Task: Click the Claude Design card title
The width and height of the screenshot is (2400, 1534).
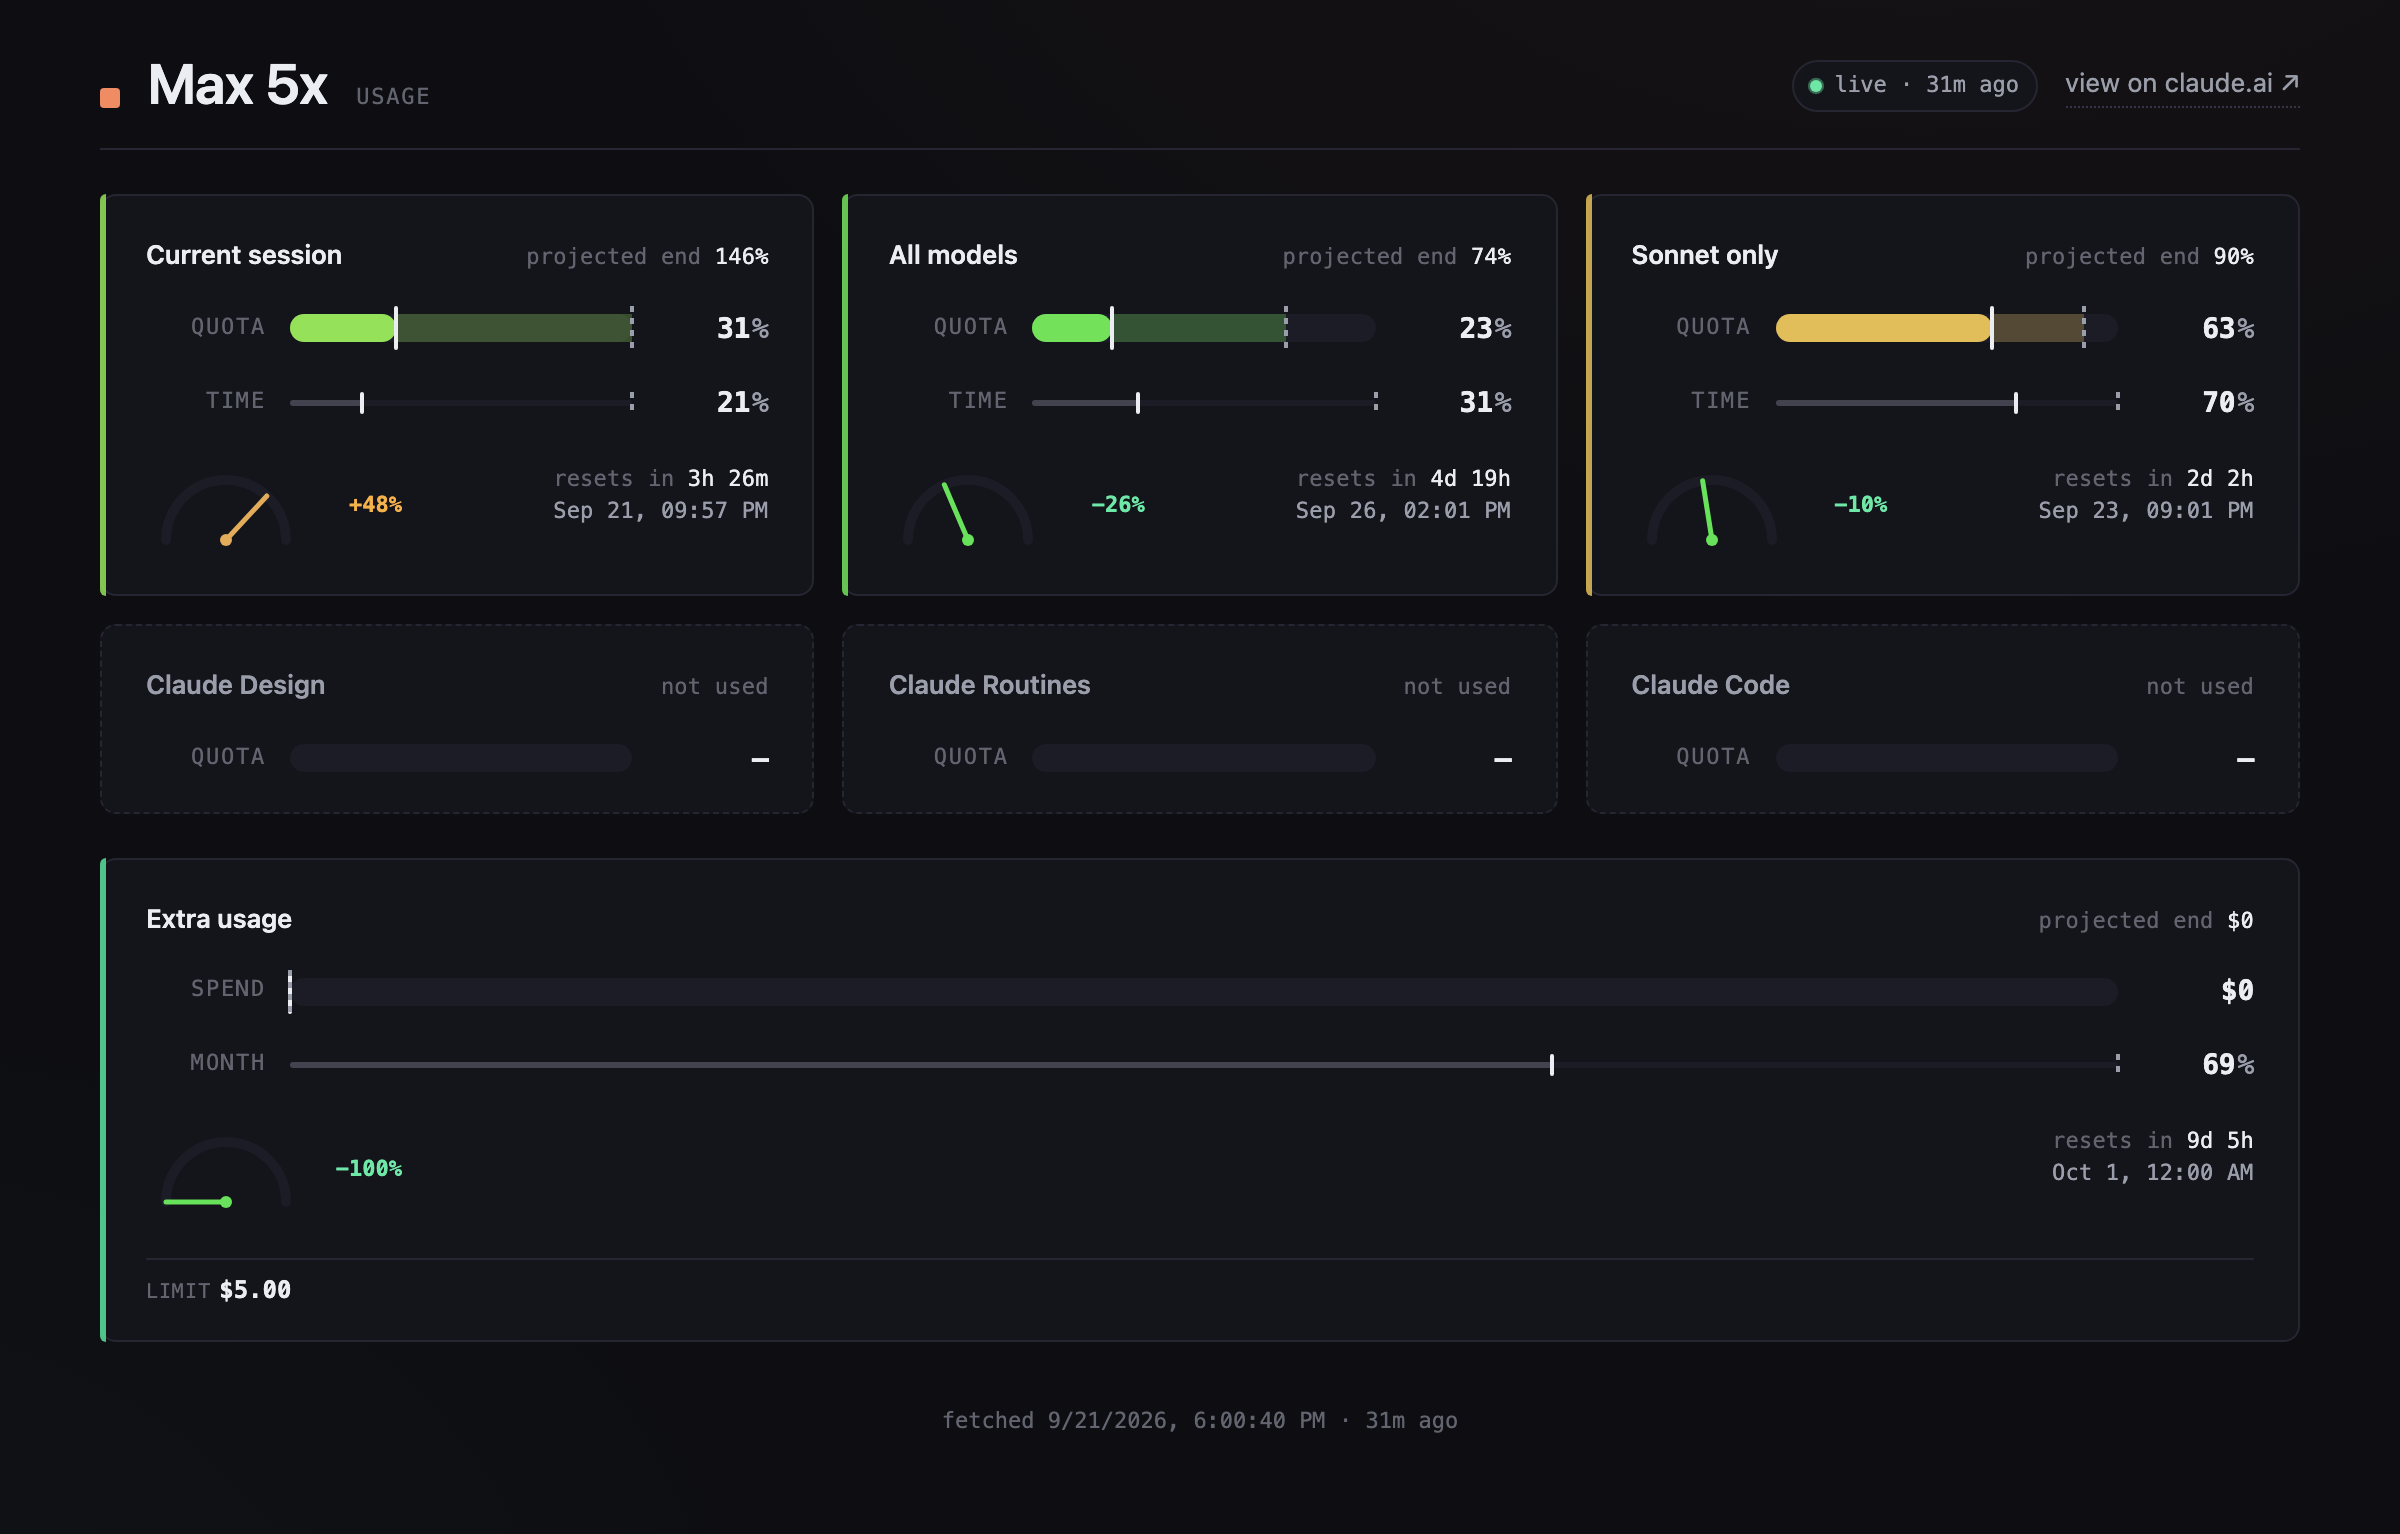Action: click(x=236, y=685)
